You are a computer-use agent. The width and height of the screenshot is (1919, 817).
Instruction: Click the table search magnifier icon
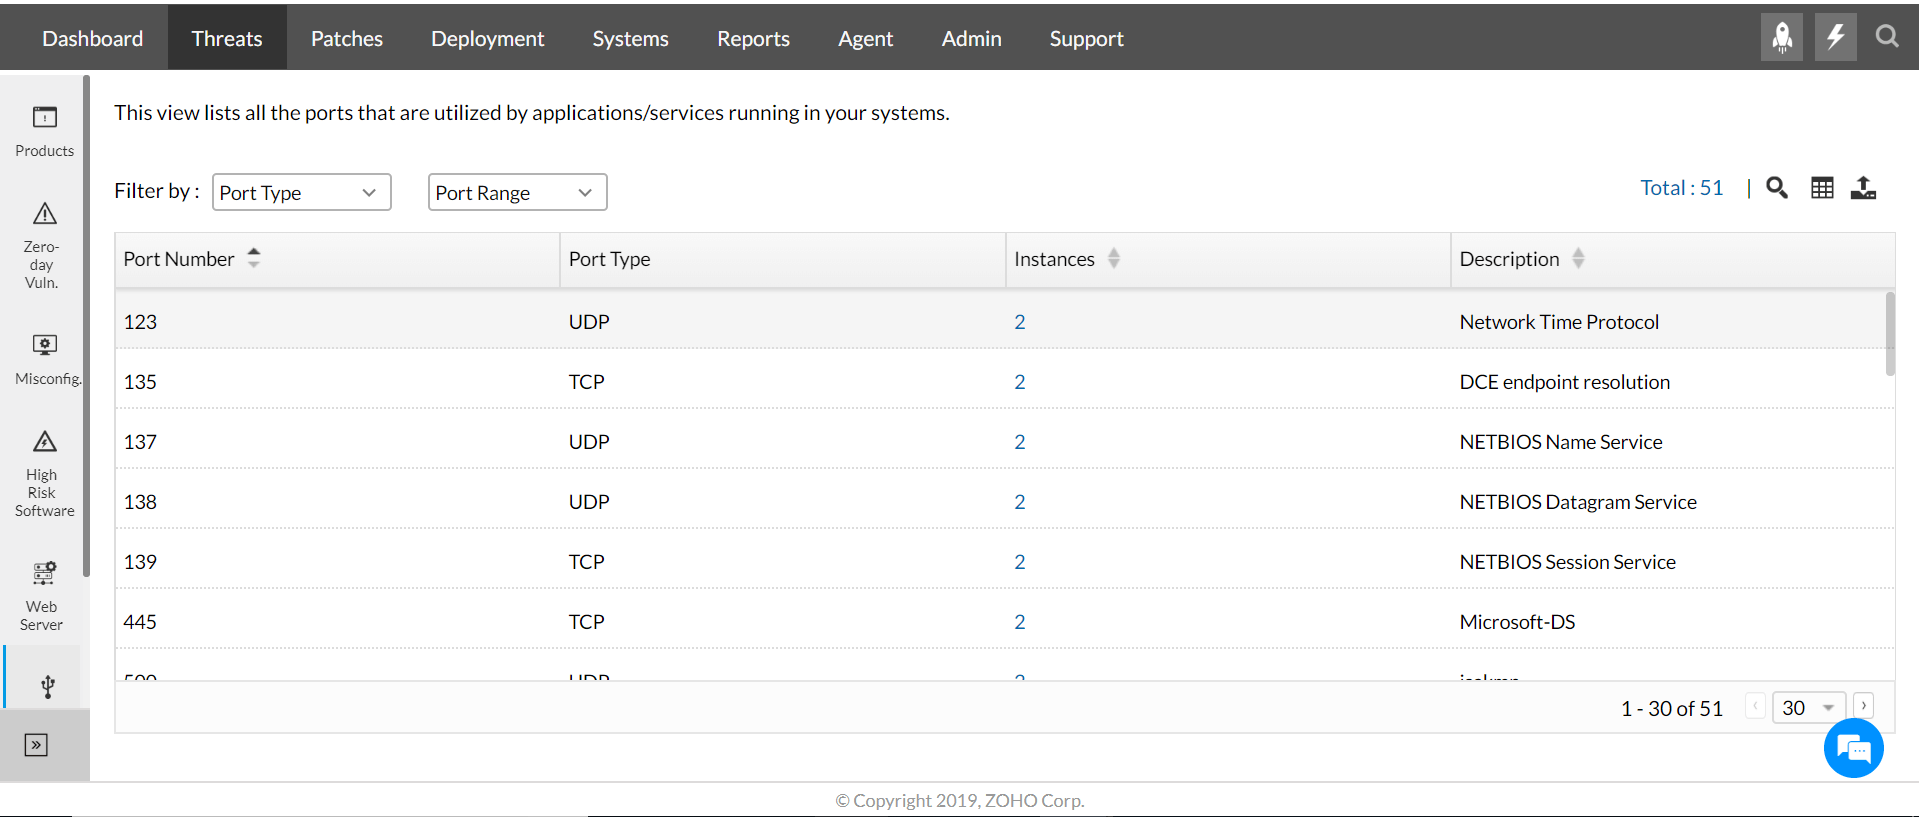pos(1776,188)
